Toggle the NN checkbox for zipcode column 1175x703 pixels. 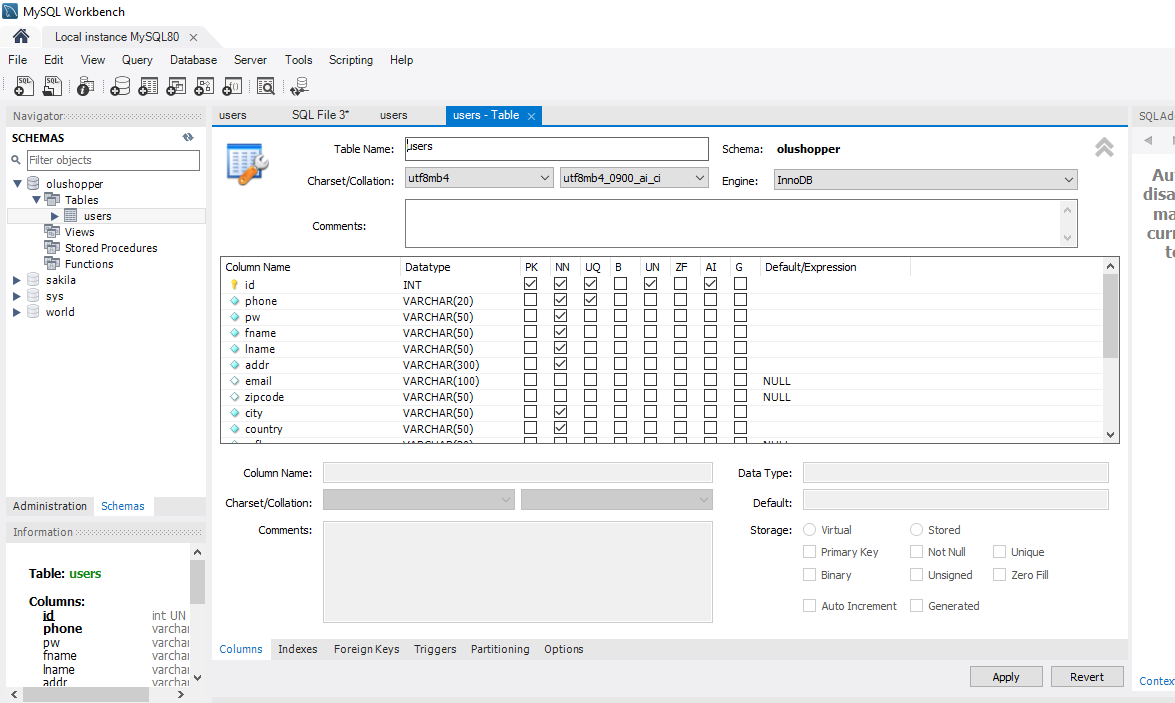(x=561, y=396)
